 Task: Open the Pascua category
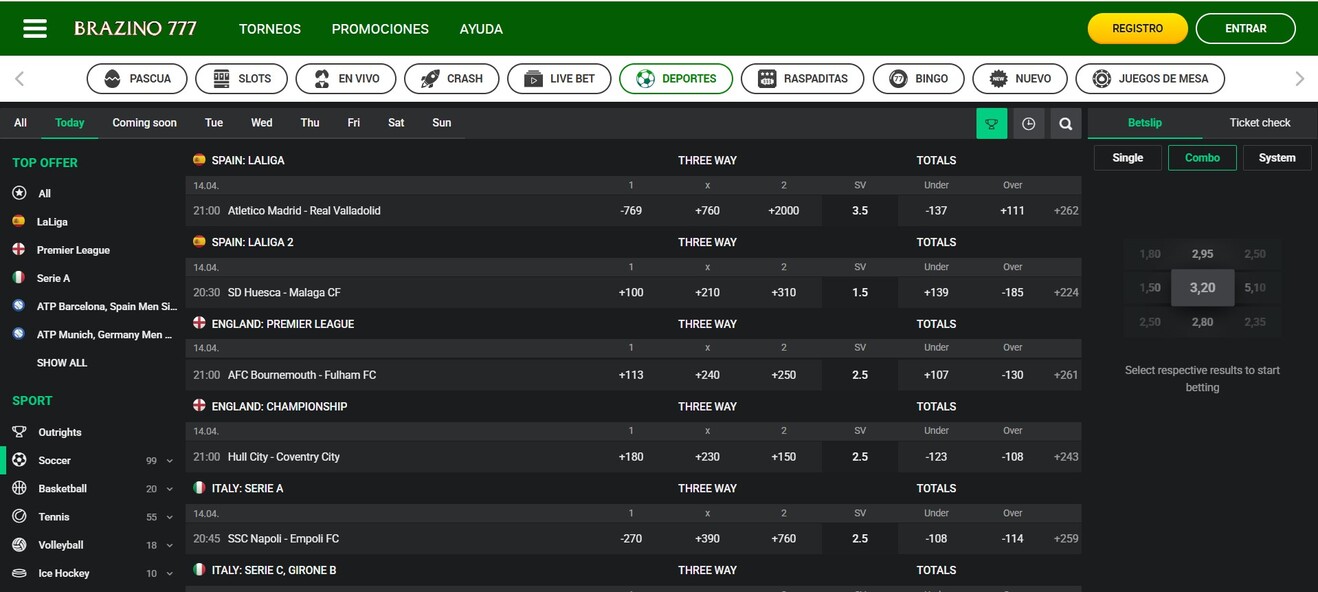coord(137,78)
